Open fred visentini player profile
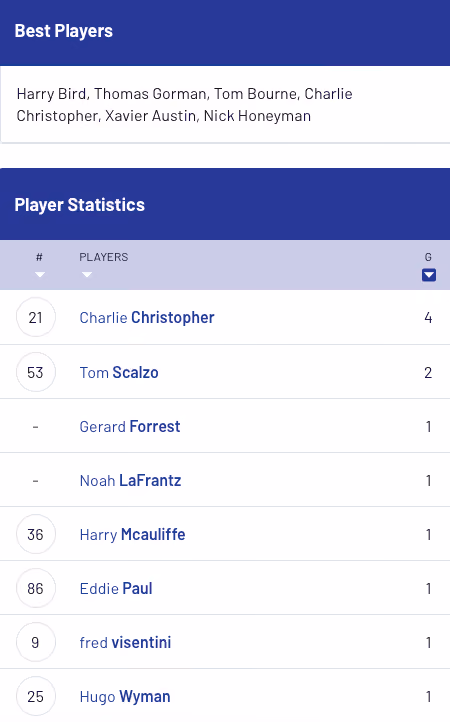The width and height of the screenshot is (450, 722). (125, 642)
